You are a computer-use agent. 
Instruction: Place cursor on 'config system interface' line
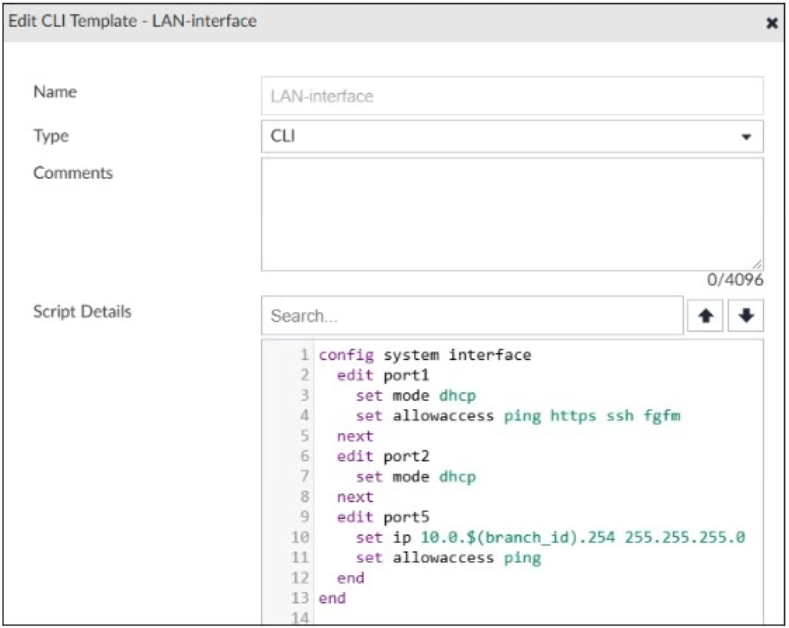tap(424, 355)
